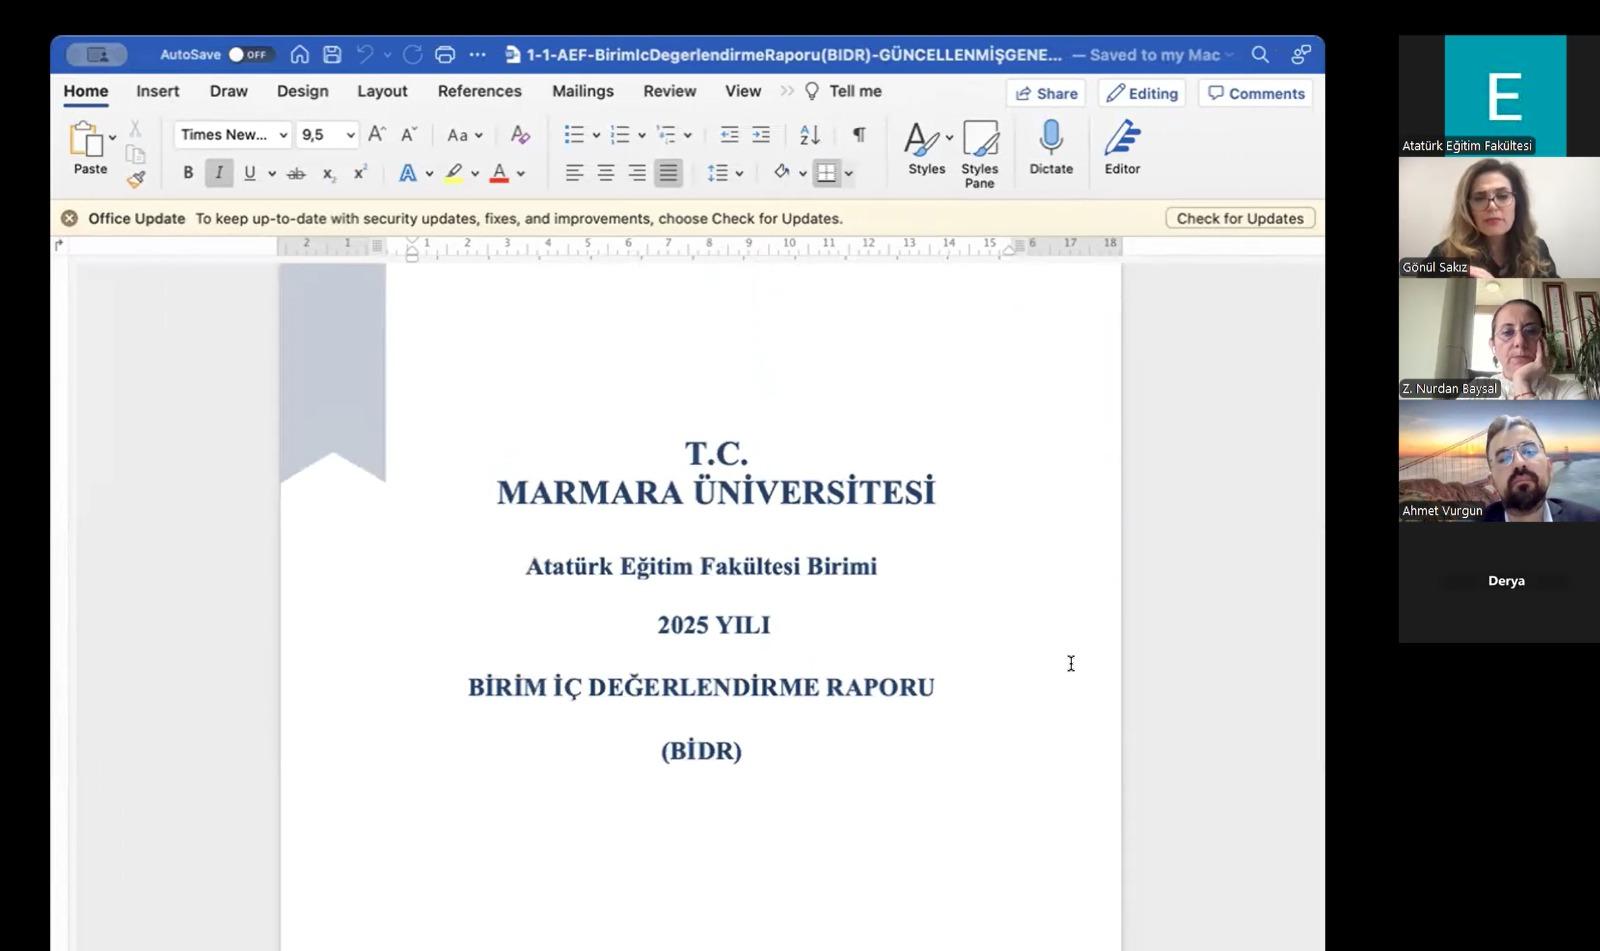Viewport: 1600px width, 951px height.
Task: Click the Show paragraph marks icon
Action: coord(859,135)
